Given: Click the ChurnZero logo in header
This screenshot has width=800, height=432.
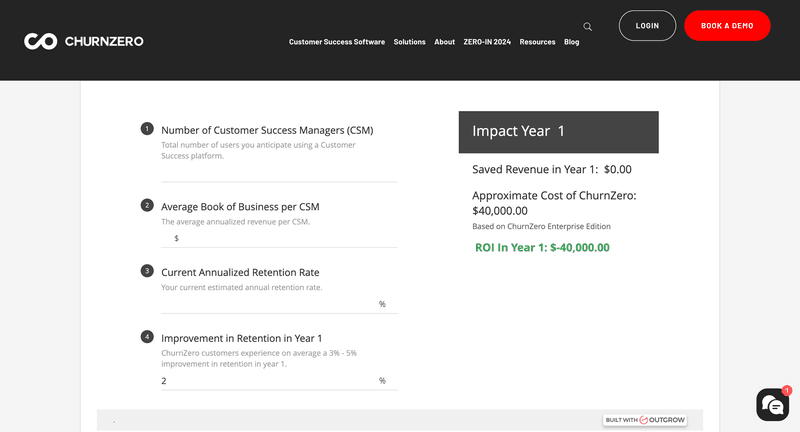Looking at the screenshot, I should tap(84, 41).
